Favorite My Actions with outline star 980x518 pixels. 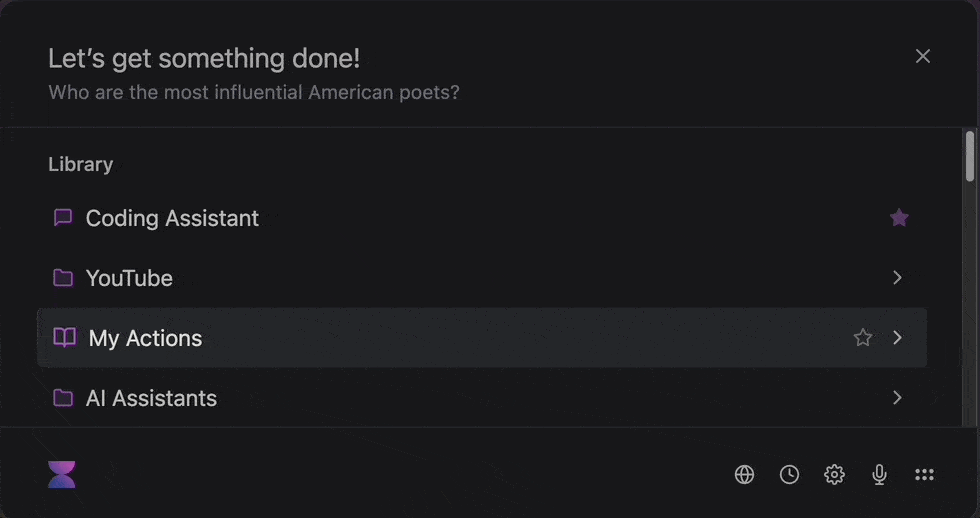coord(862,337)
